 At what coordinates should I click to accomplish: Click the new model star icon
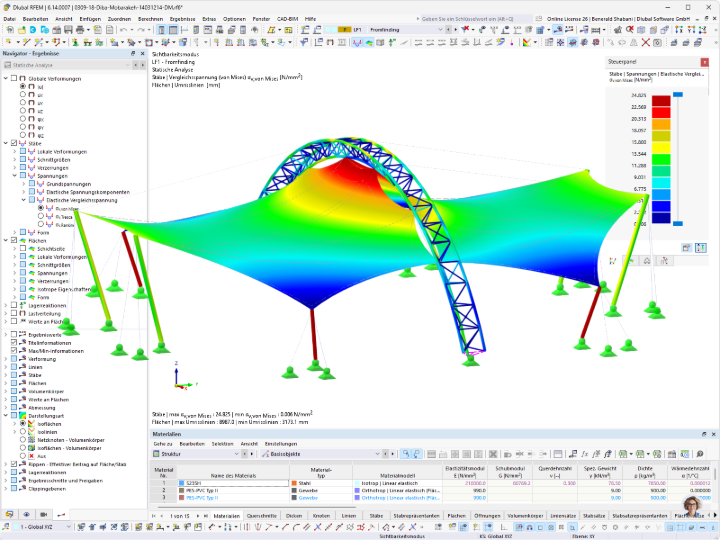click(x=10, y=30)
